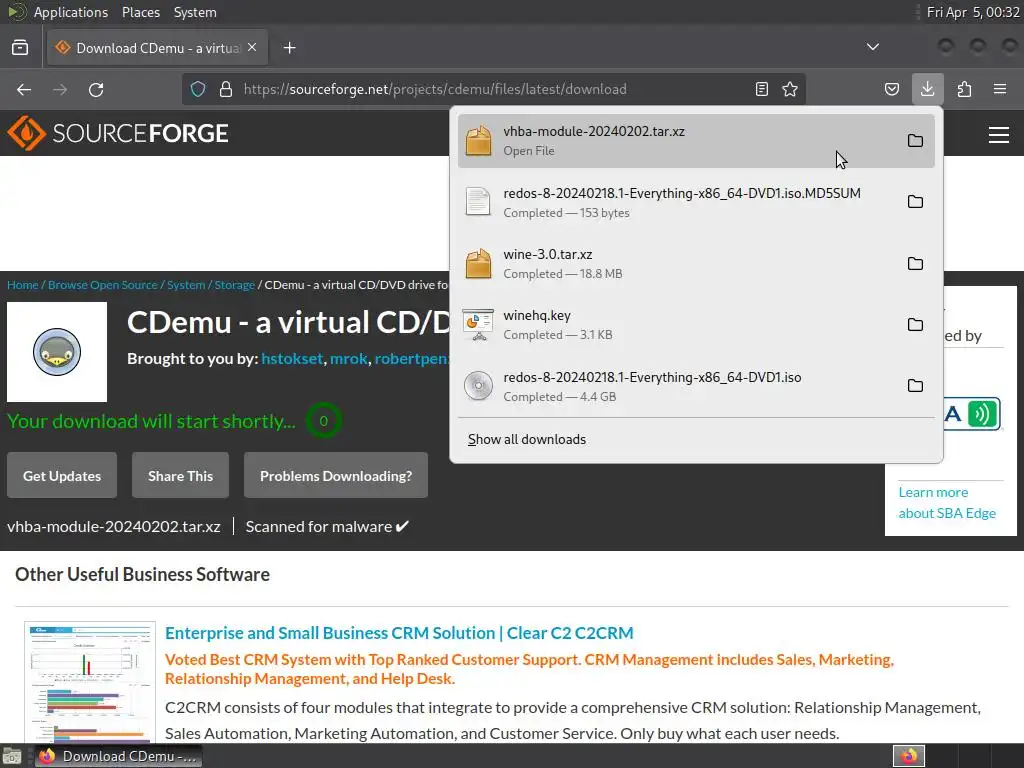The image size is (1024, 768).
Task: Show vhba-module-20240202.tar.xz in folder
Action: click(x=916, y=140)
